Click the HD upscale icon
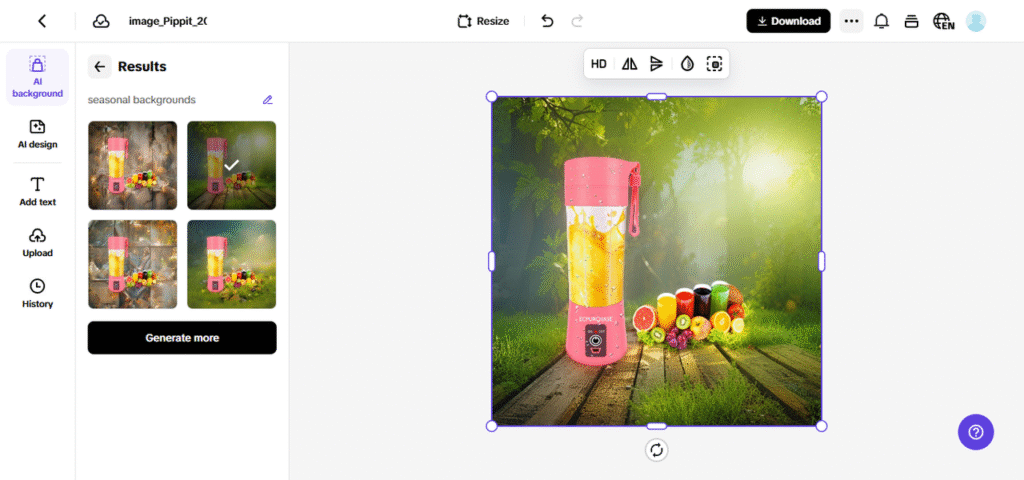 598,64
